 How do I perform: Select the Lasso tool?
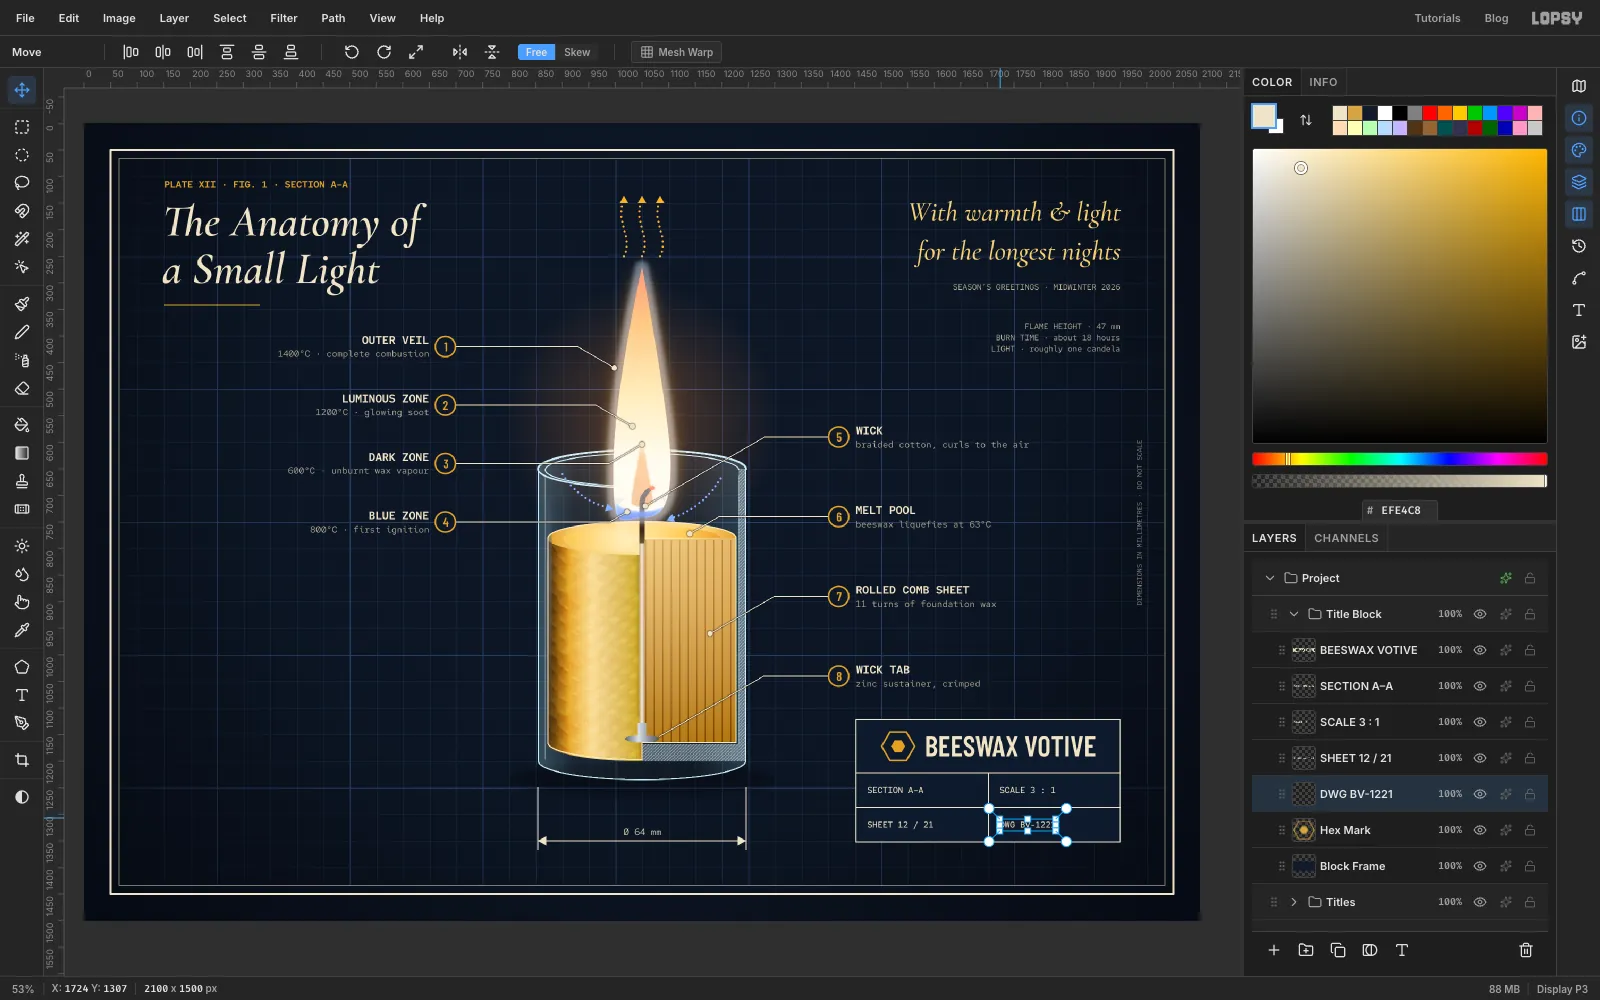tap(22, 183)
